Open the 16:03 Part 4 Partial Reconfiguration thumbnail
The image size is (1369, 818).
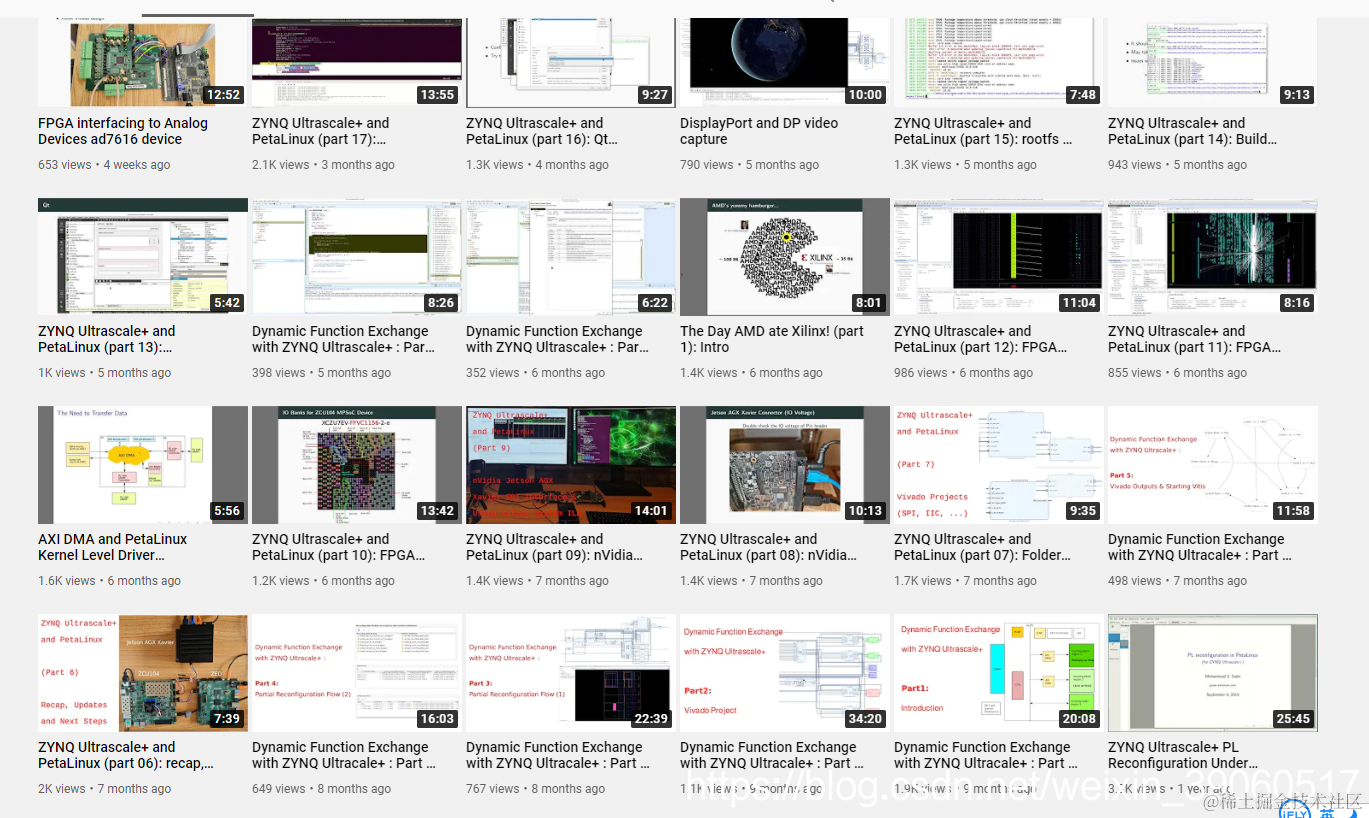click(x=357, y=672)
